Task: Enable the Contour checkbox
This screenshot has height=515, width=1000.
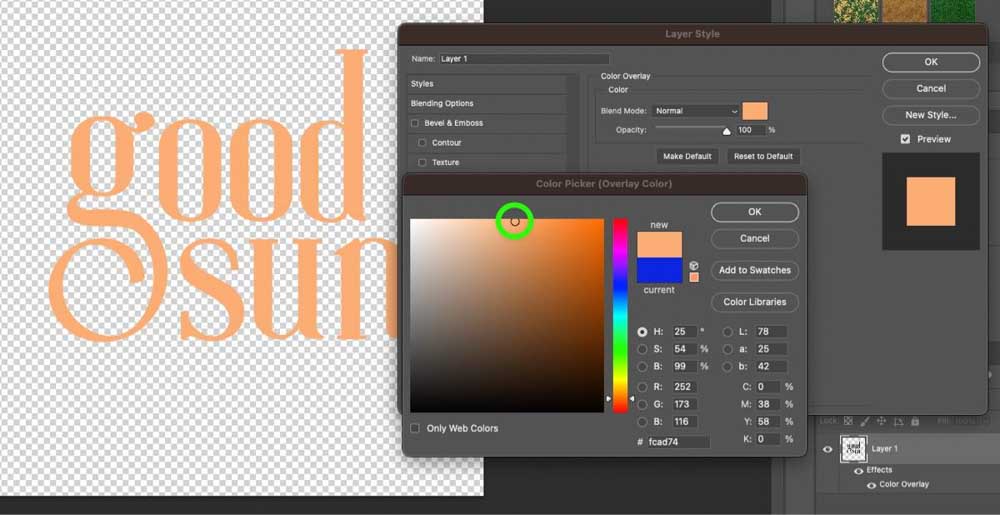Action: (422, 143)
